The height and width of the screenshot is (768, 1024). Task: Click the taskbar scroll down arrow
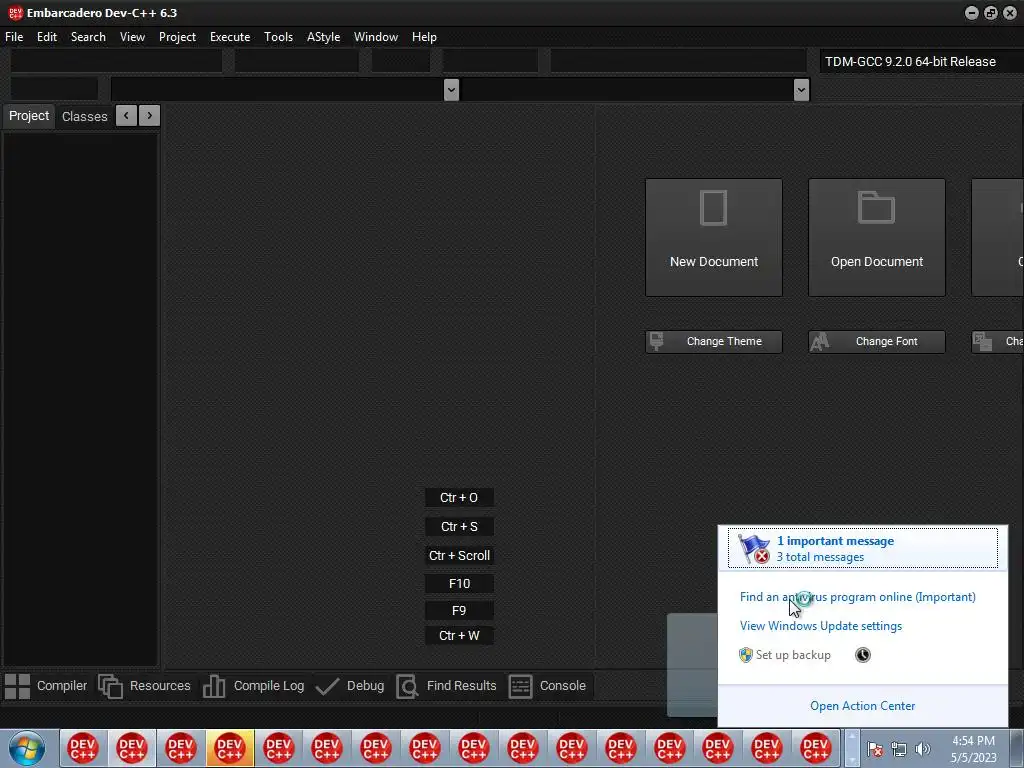[851, 760]
